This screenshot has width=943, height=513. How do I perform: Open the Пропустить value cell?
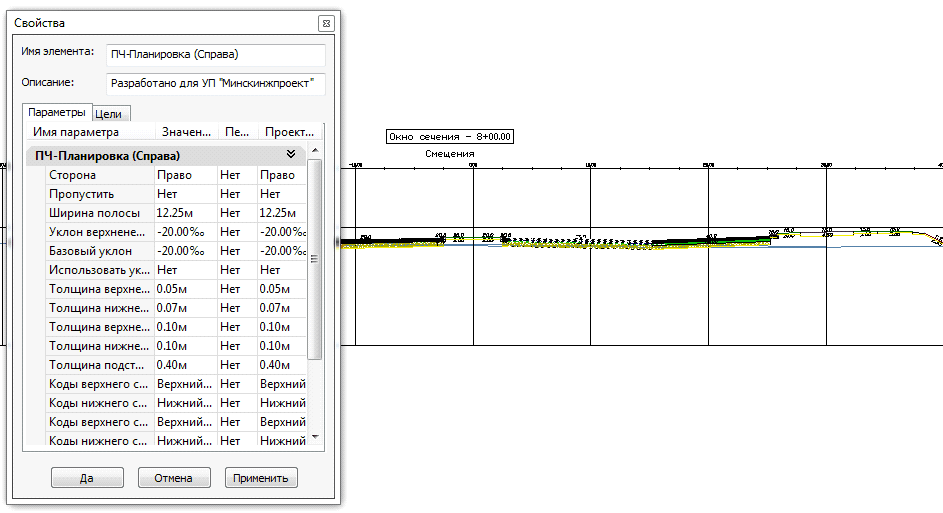click(x=185, y=194)
